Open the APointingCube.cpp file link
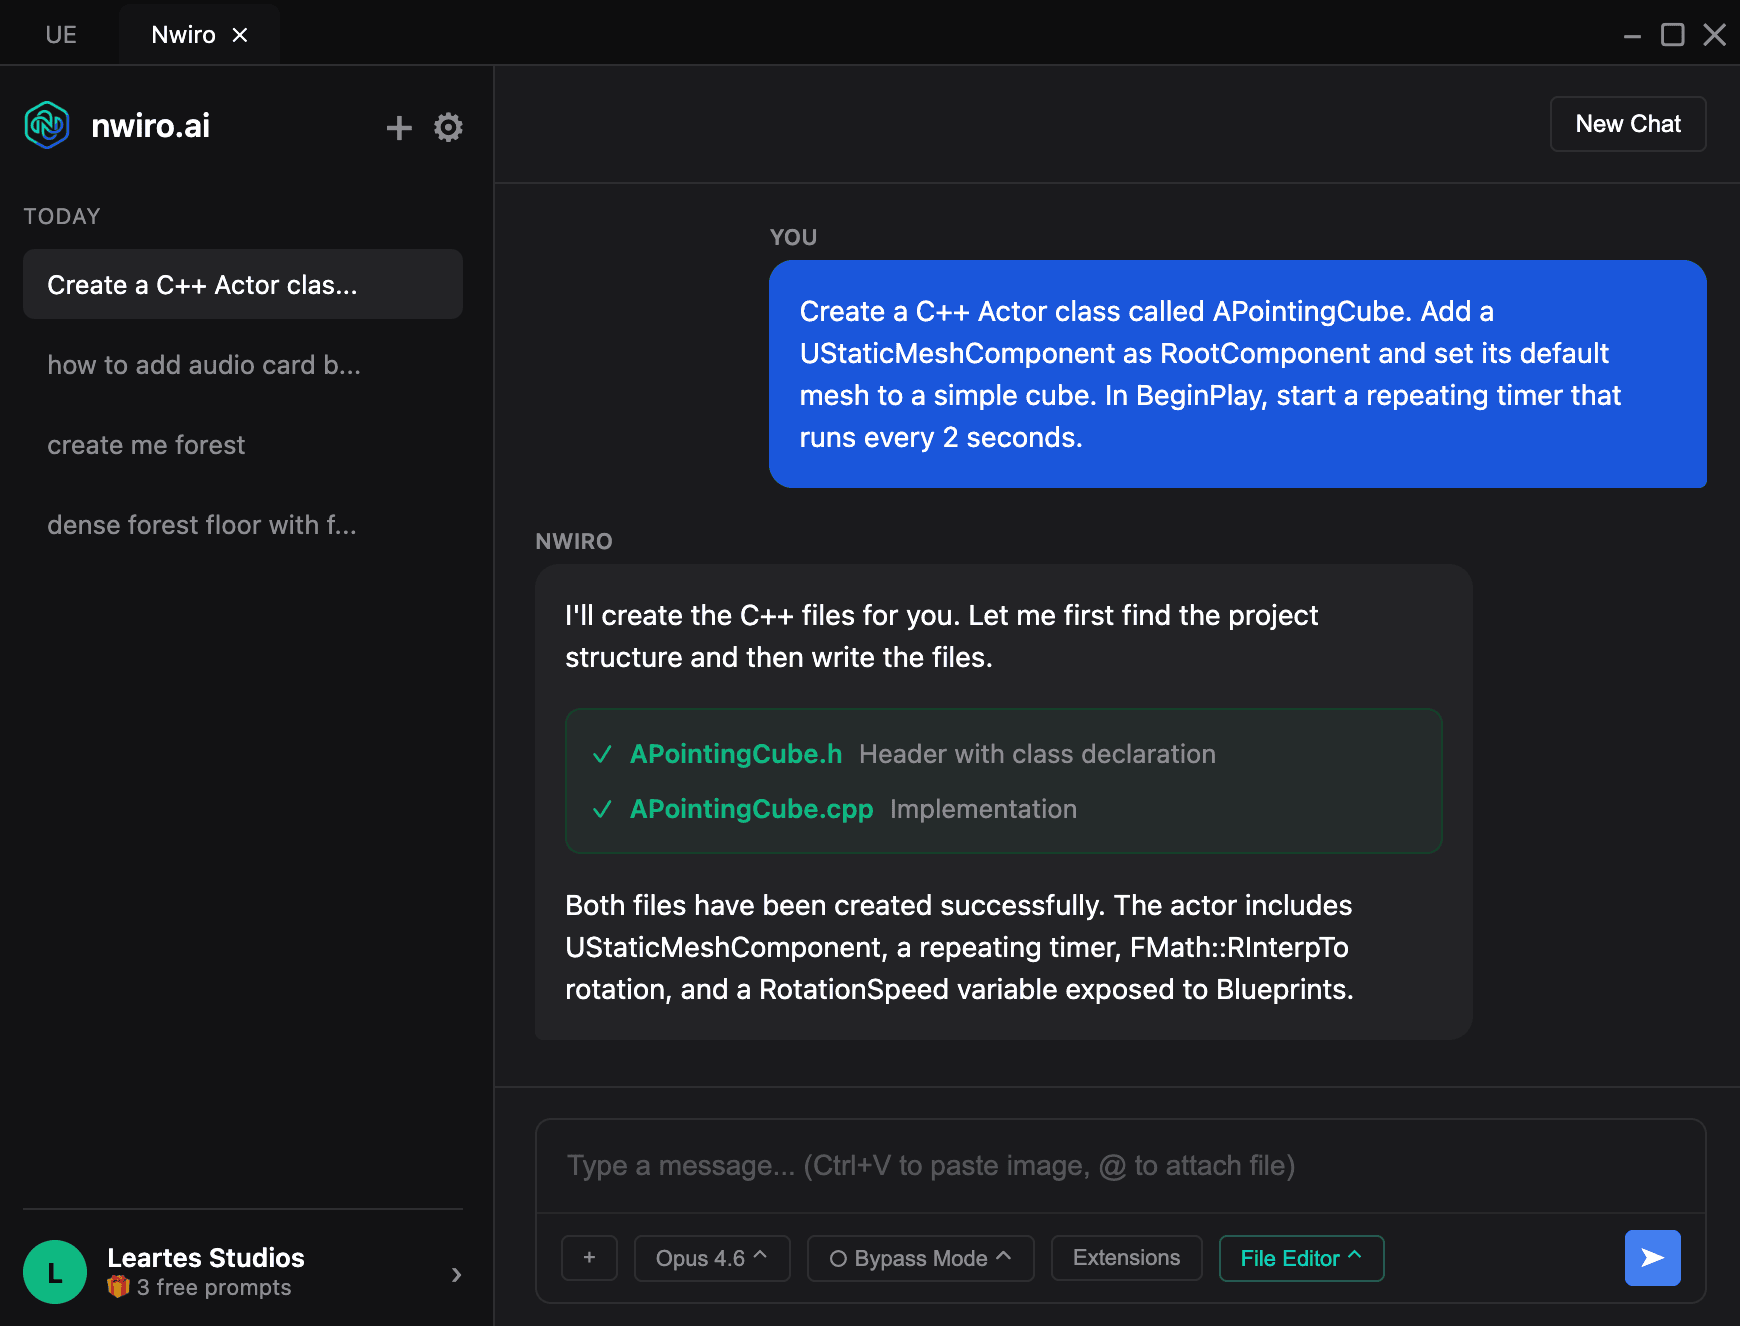The height and width of the screenshot is (1326, 1740). 751,809
